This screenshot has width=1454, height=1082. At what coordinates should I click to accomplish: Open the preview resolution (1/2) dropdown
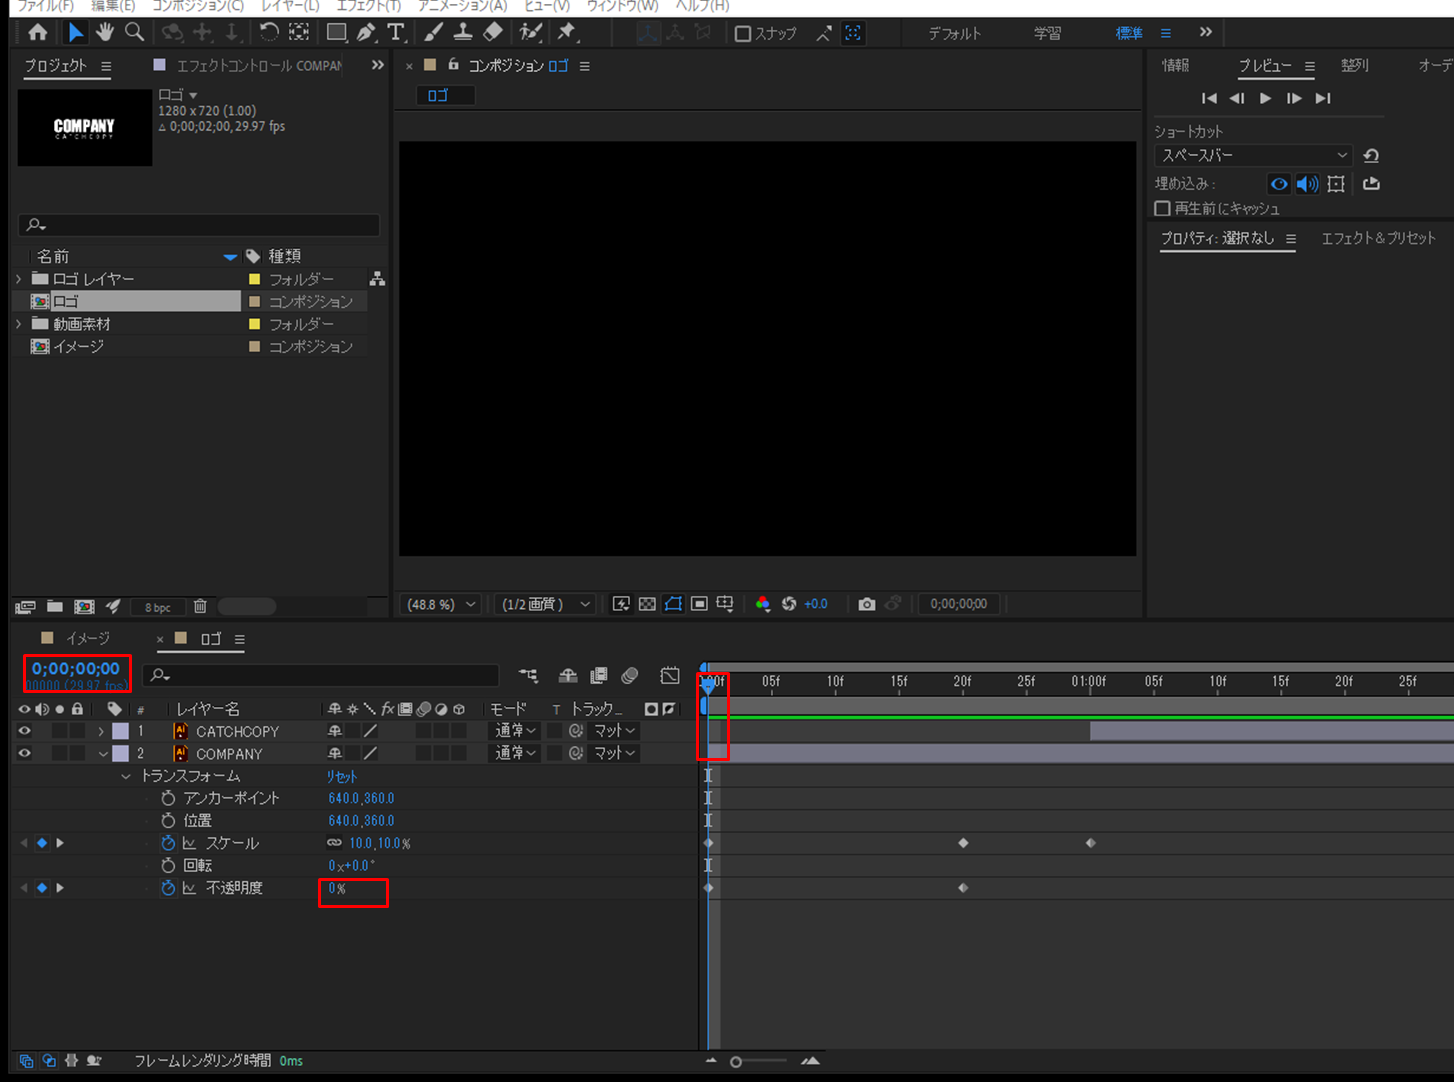pyautogui.click(x=546, y=604)
